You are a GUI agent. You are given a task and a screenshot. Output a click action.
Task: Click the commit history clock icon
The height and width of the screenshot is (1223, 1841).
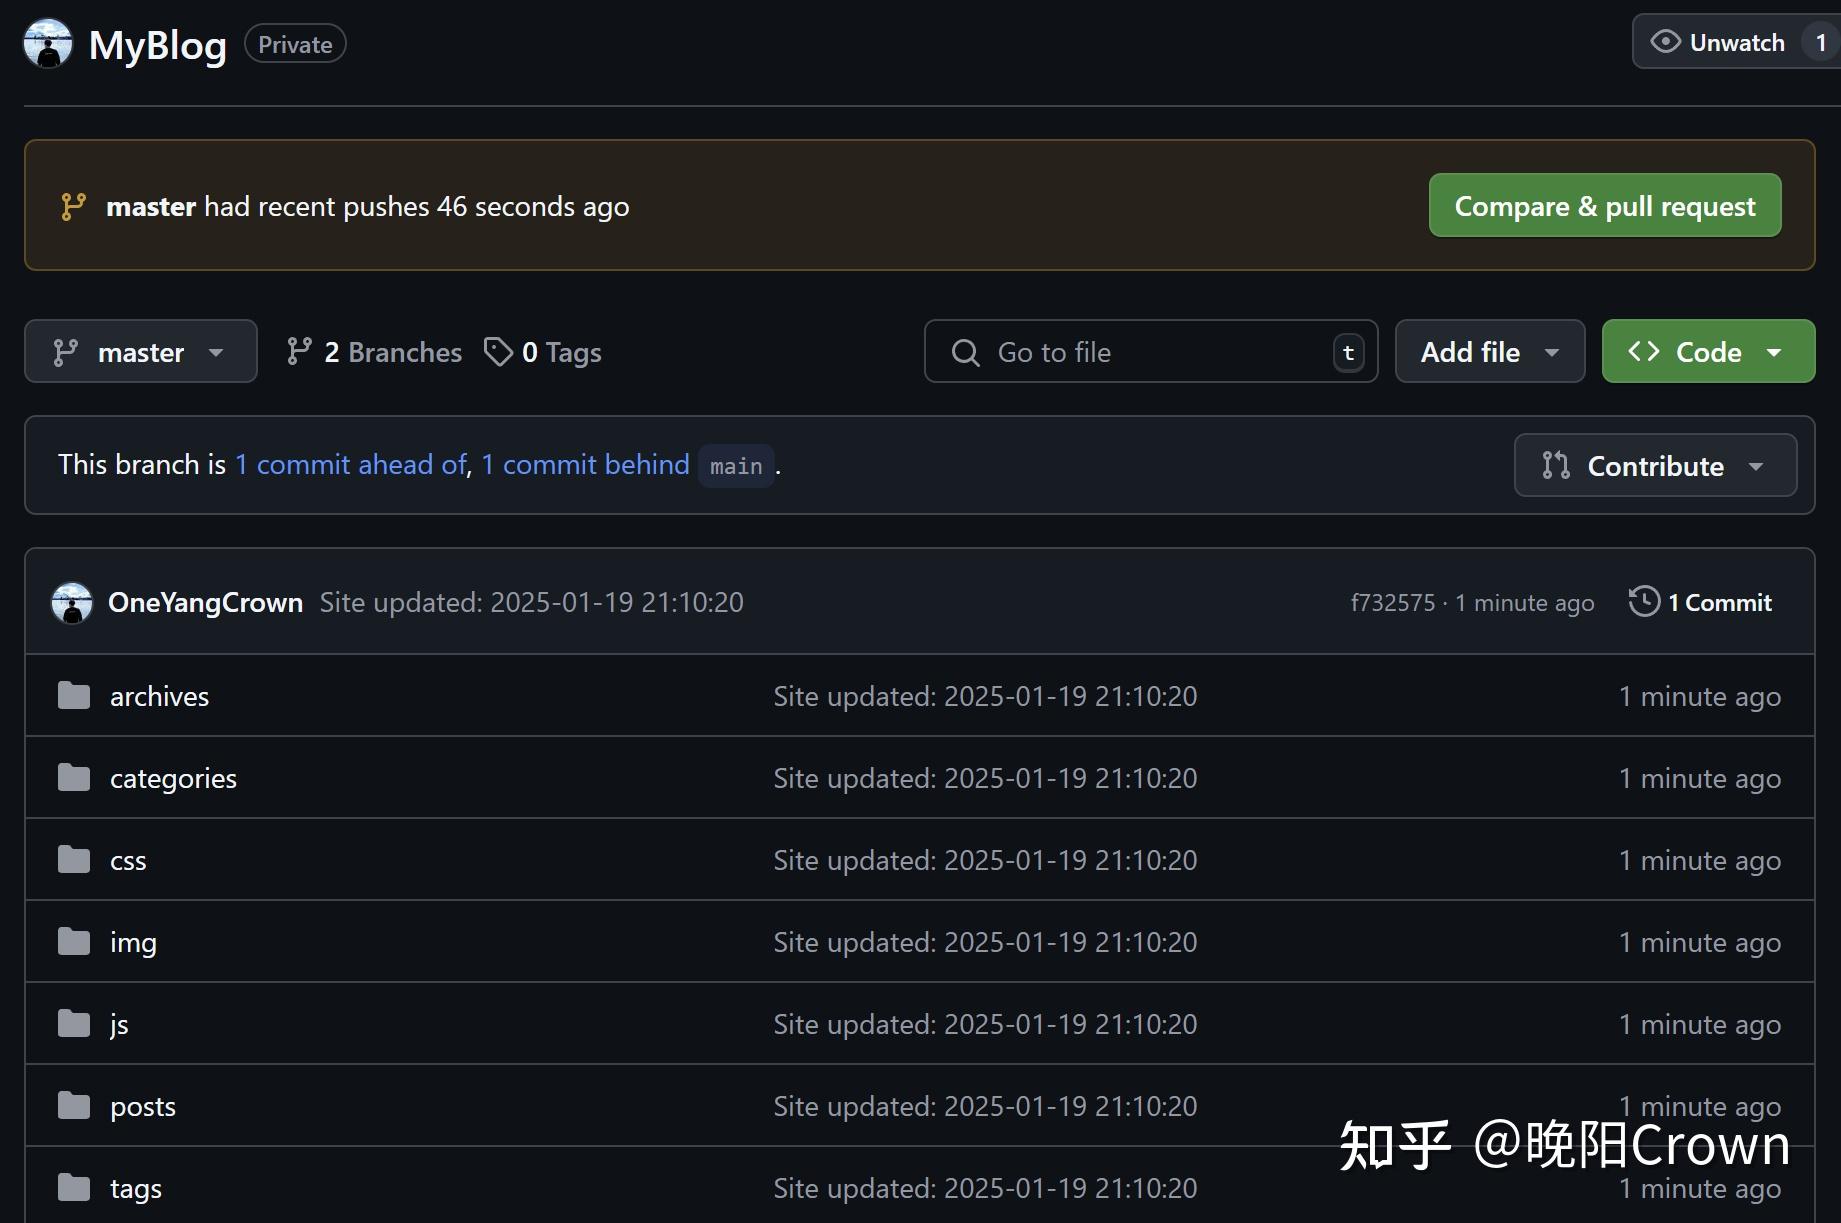1643,602
